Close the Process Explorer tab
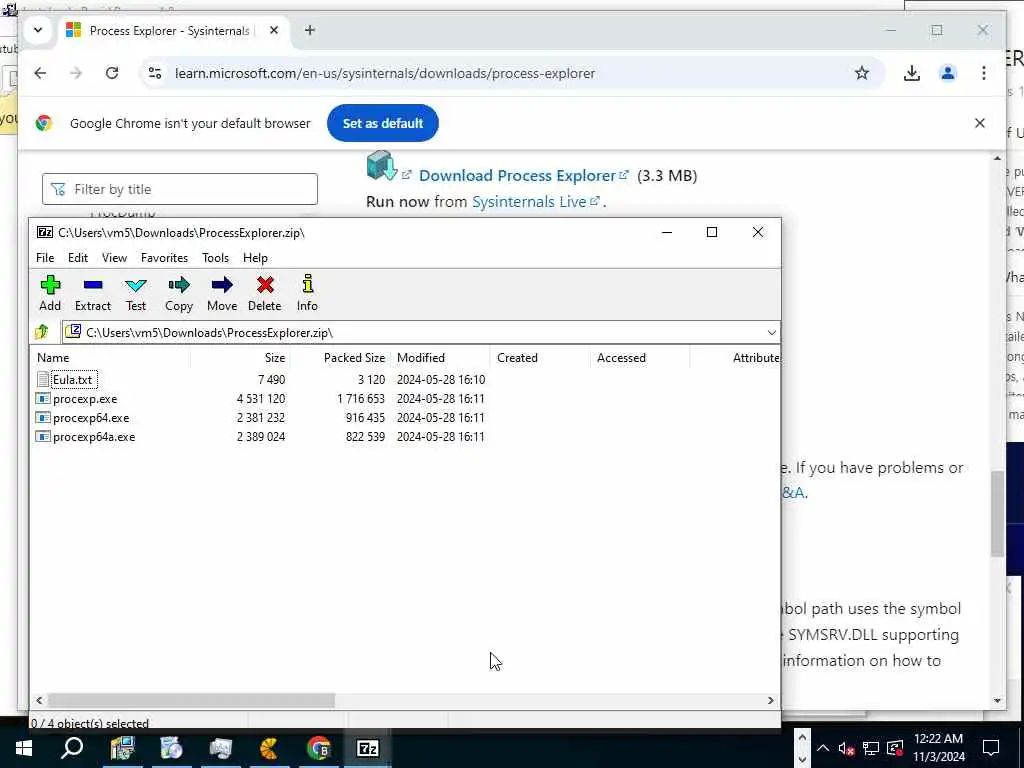The height and width of the screenshot is (768, 1024). click(274, 30)
